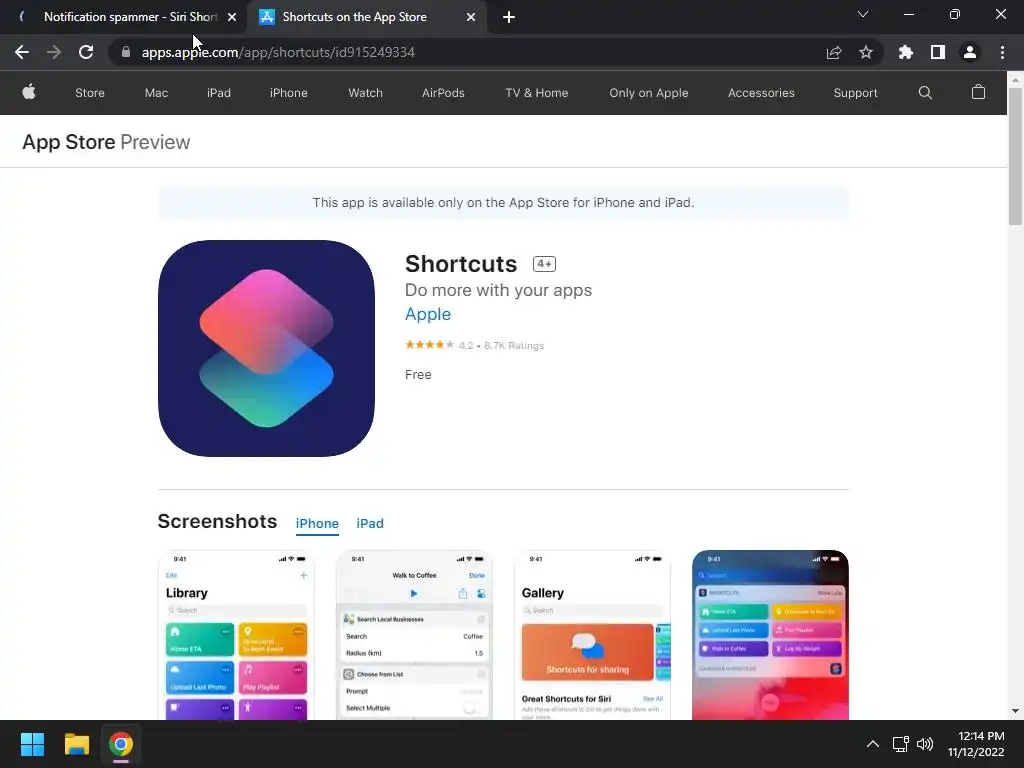Expand the tab search chevron

(863, 14)
